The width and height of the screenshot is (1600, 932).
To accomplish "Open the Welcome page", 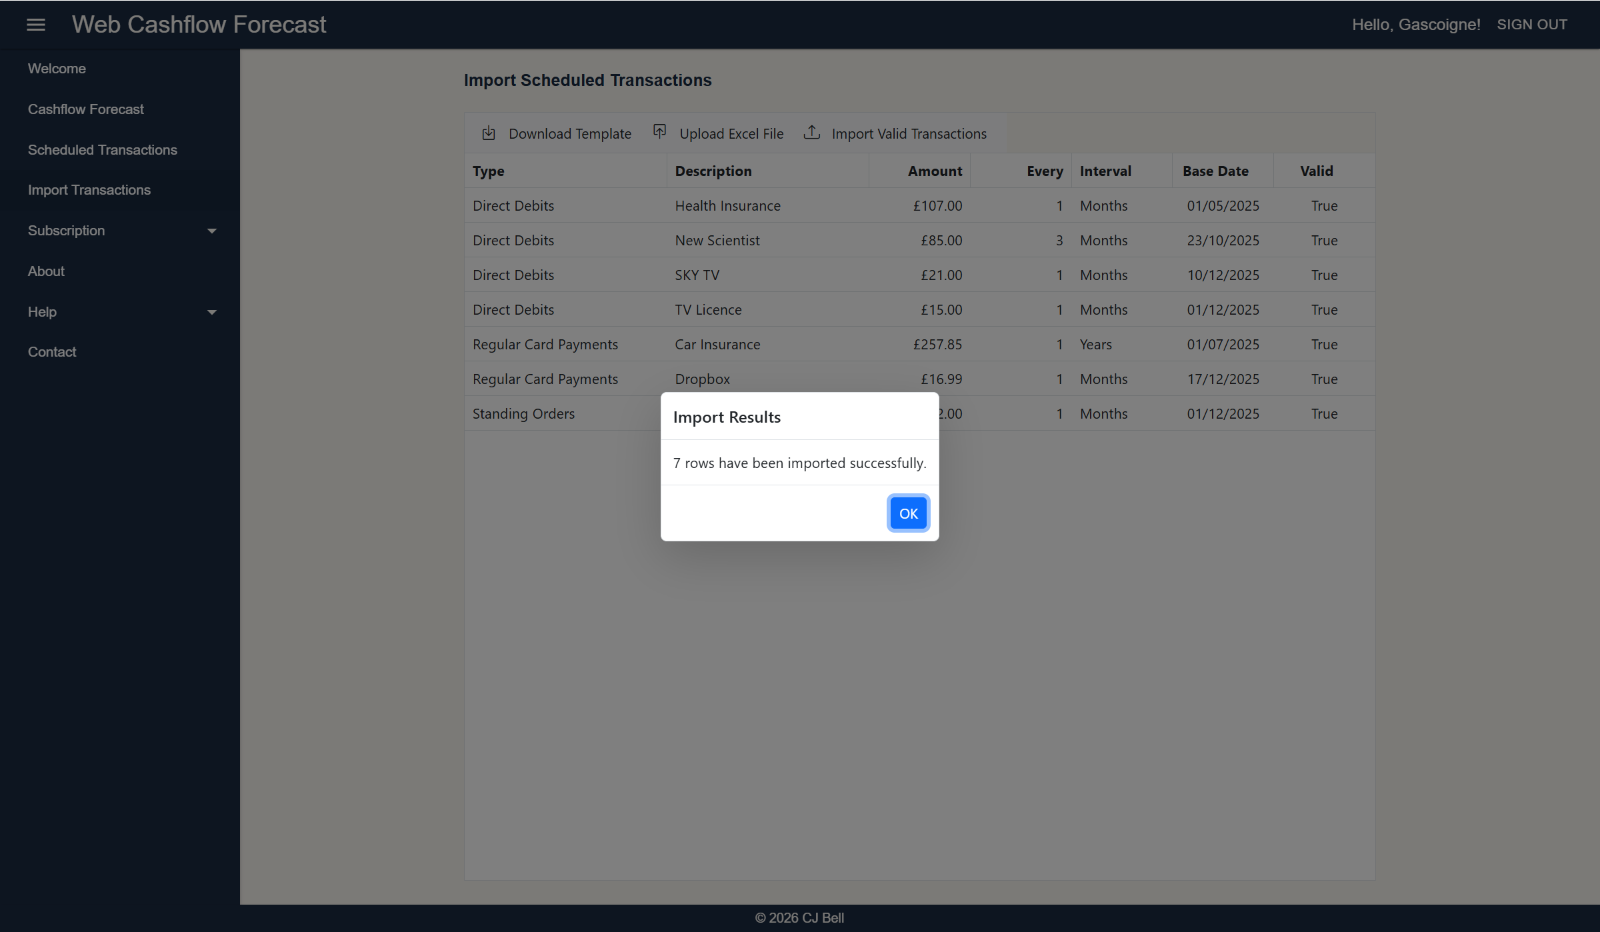I will pos(57,69).
